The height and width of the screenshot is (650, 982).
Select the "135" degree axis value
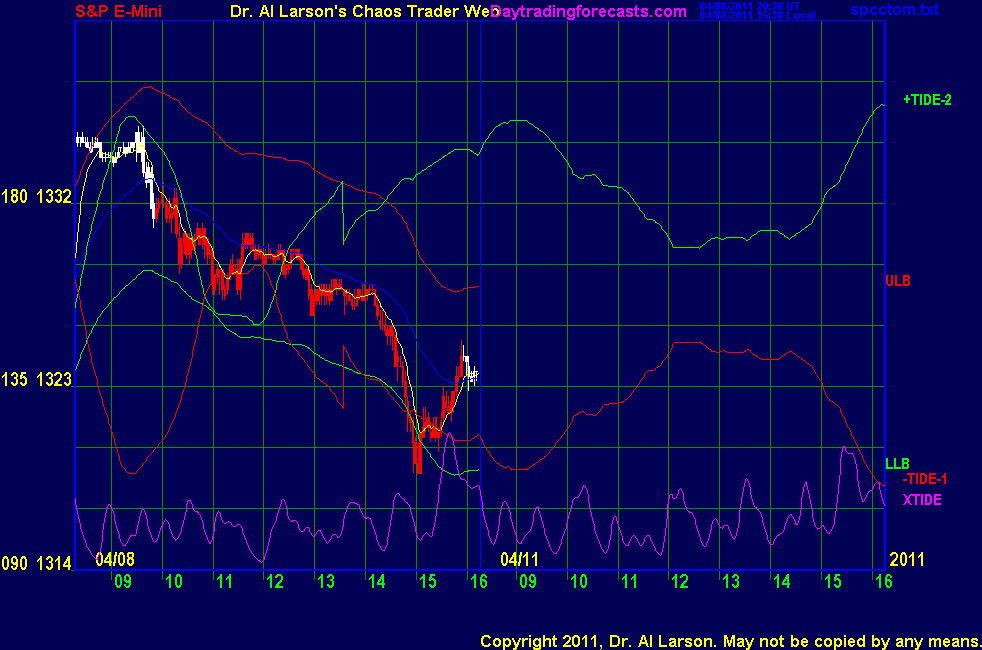tap(14, 379)
